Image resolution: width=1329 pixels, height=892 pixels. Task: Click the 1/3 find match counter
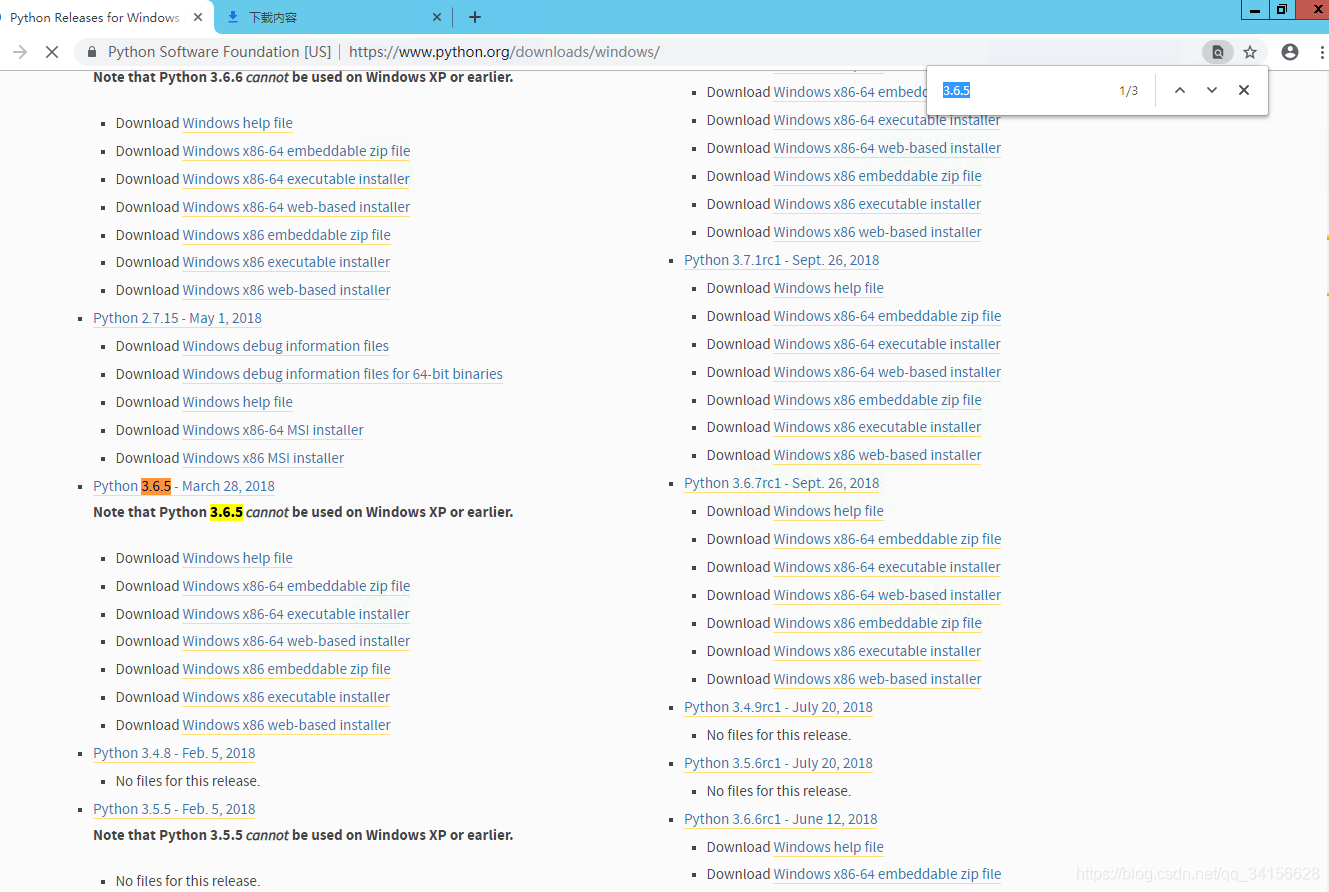coord(1128,91)
